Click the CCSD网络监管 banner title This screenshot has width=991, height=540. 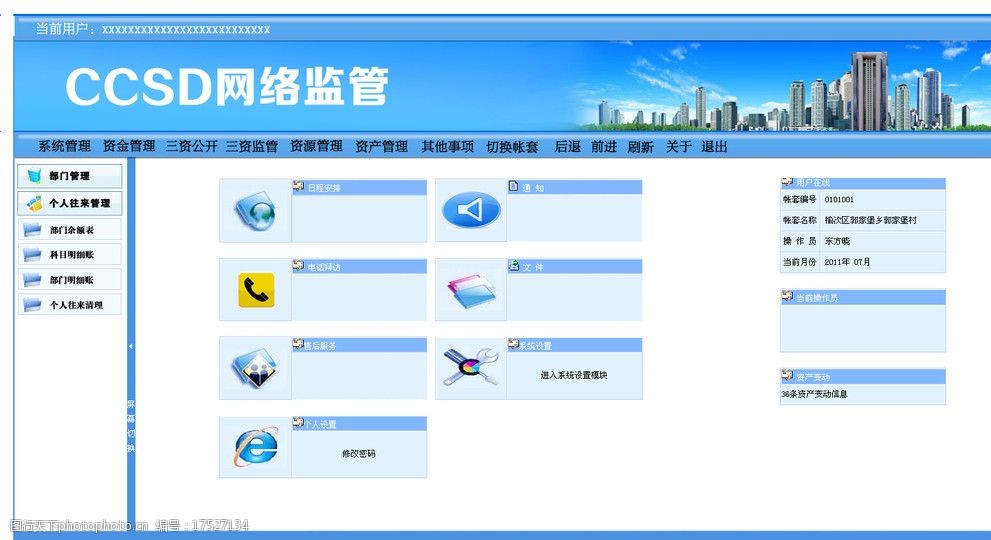click(227, 87)
